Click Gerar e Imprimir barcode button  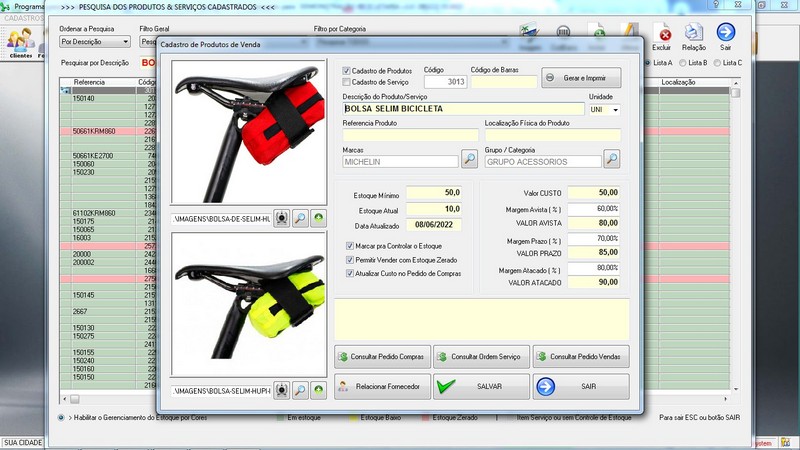581,78
